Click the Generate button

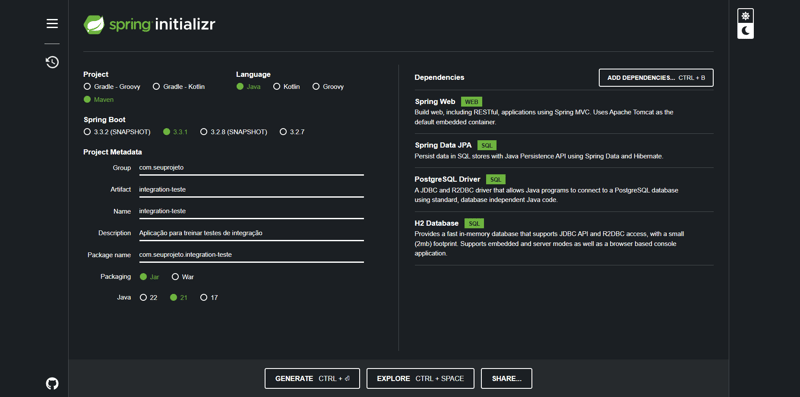(312, 379)
